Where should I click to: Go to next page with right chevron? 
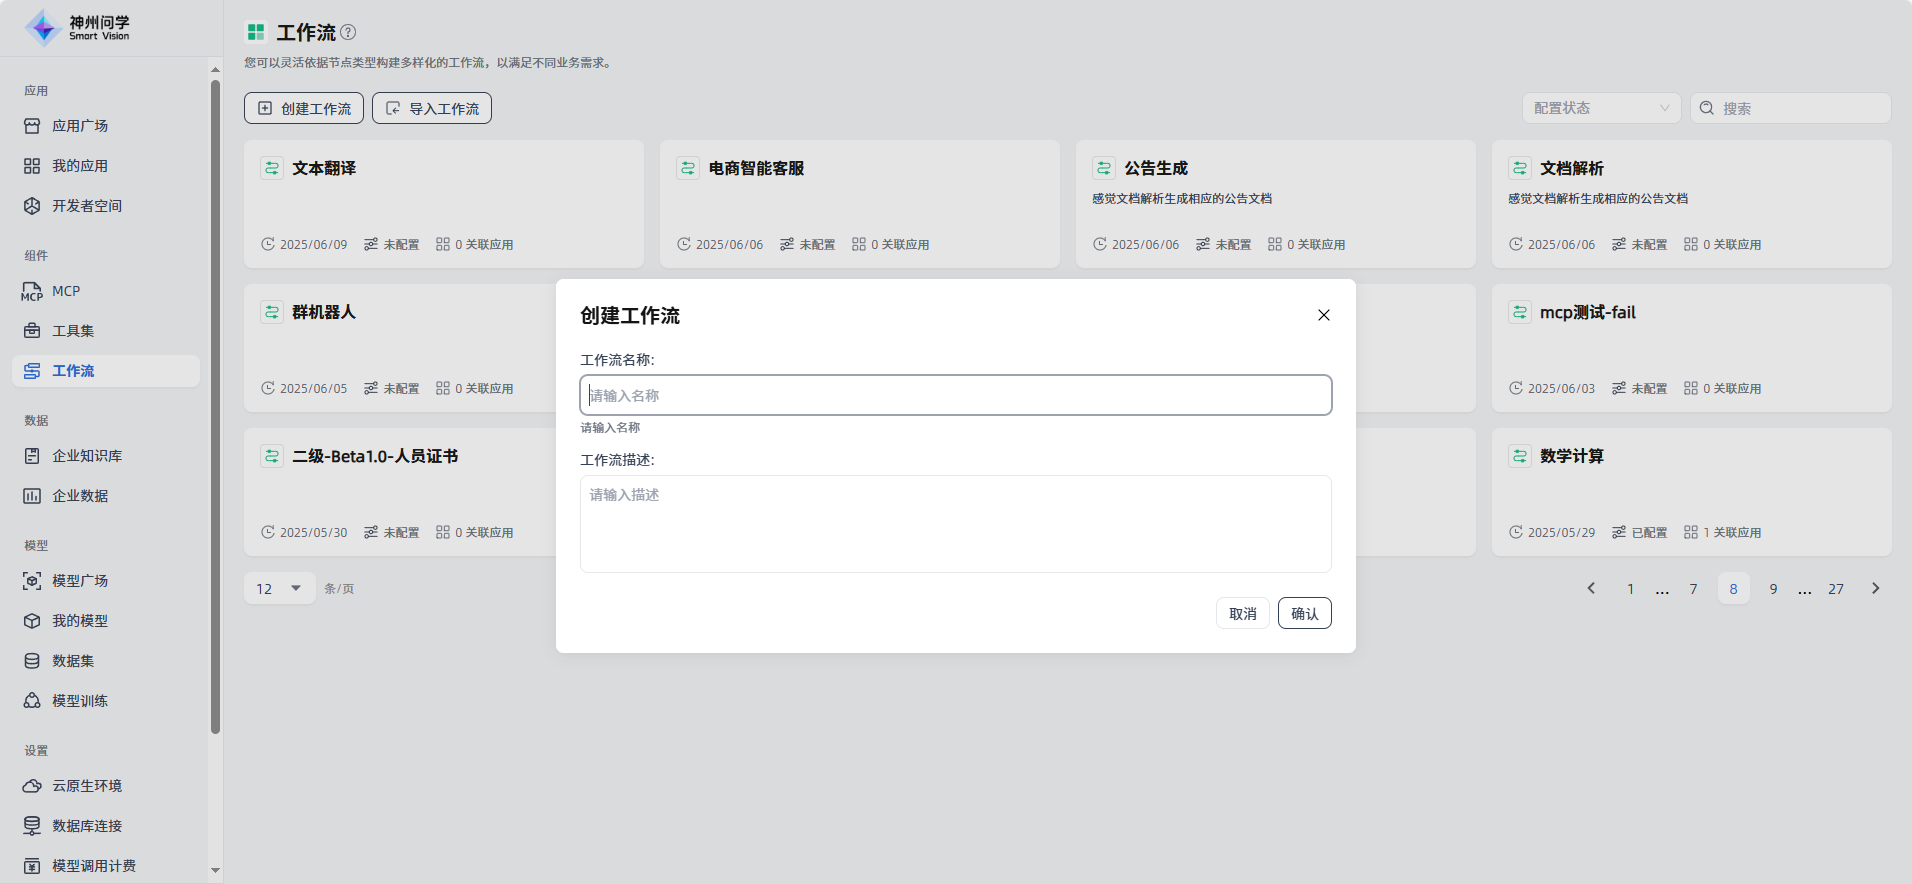1875,588
